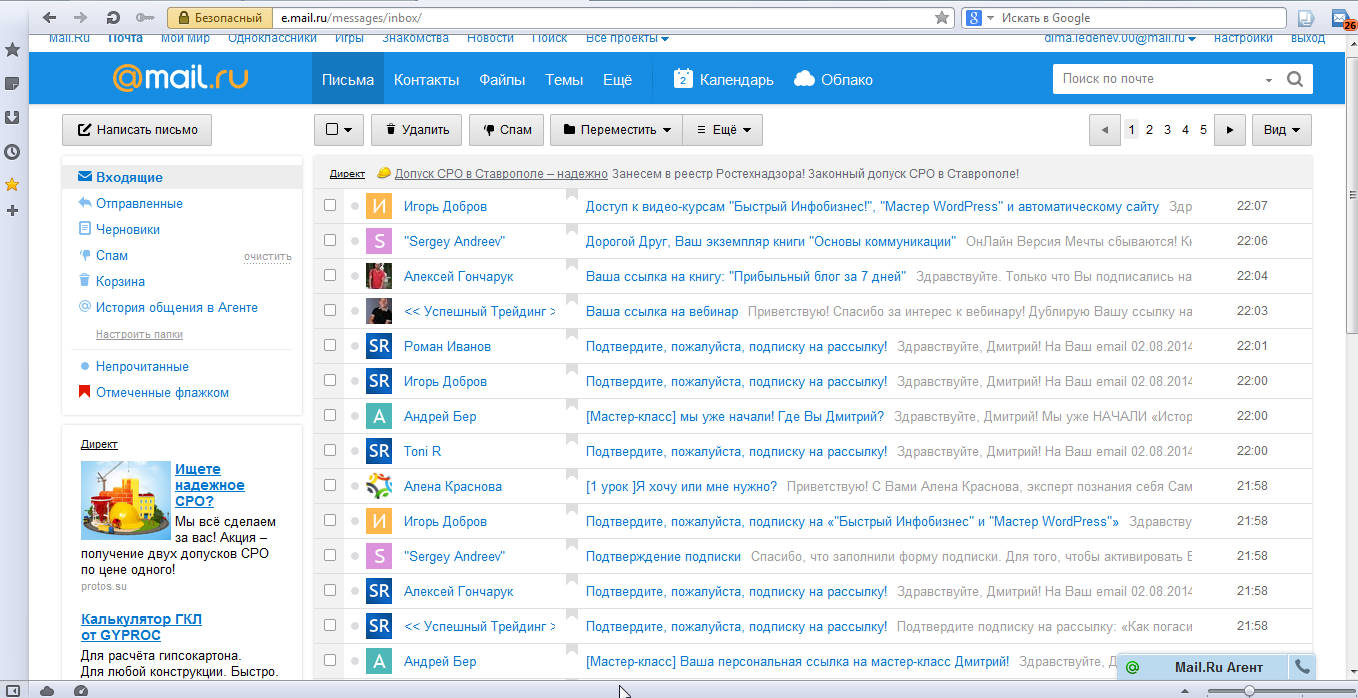Adjust browser zoom slider at bottom
The width and height of the screenshot is (1358, 698).
[1249, 690]
